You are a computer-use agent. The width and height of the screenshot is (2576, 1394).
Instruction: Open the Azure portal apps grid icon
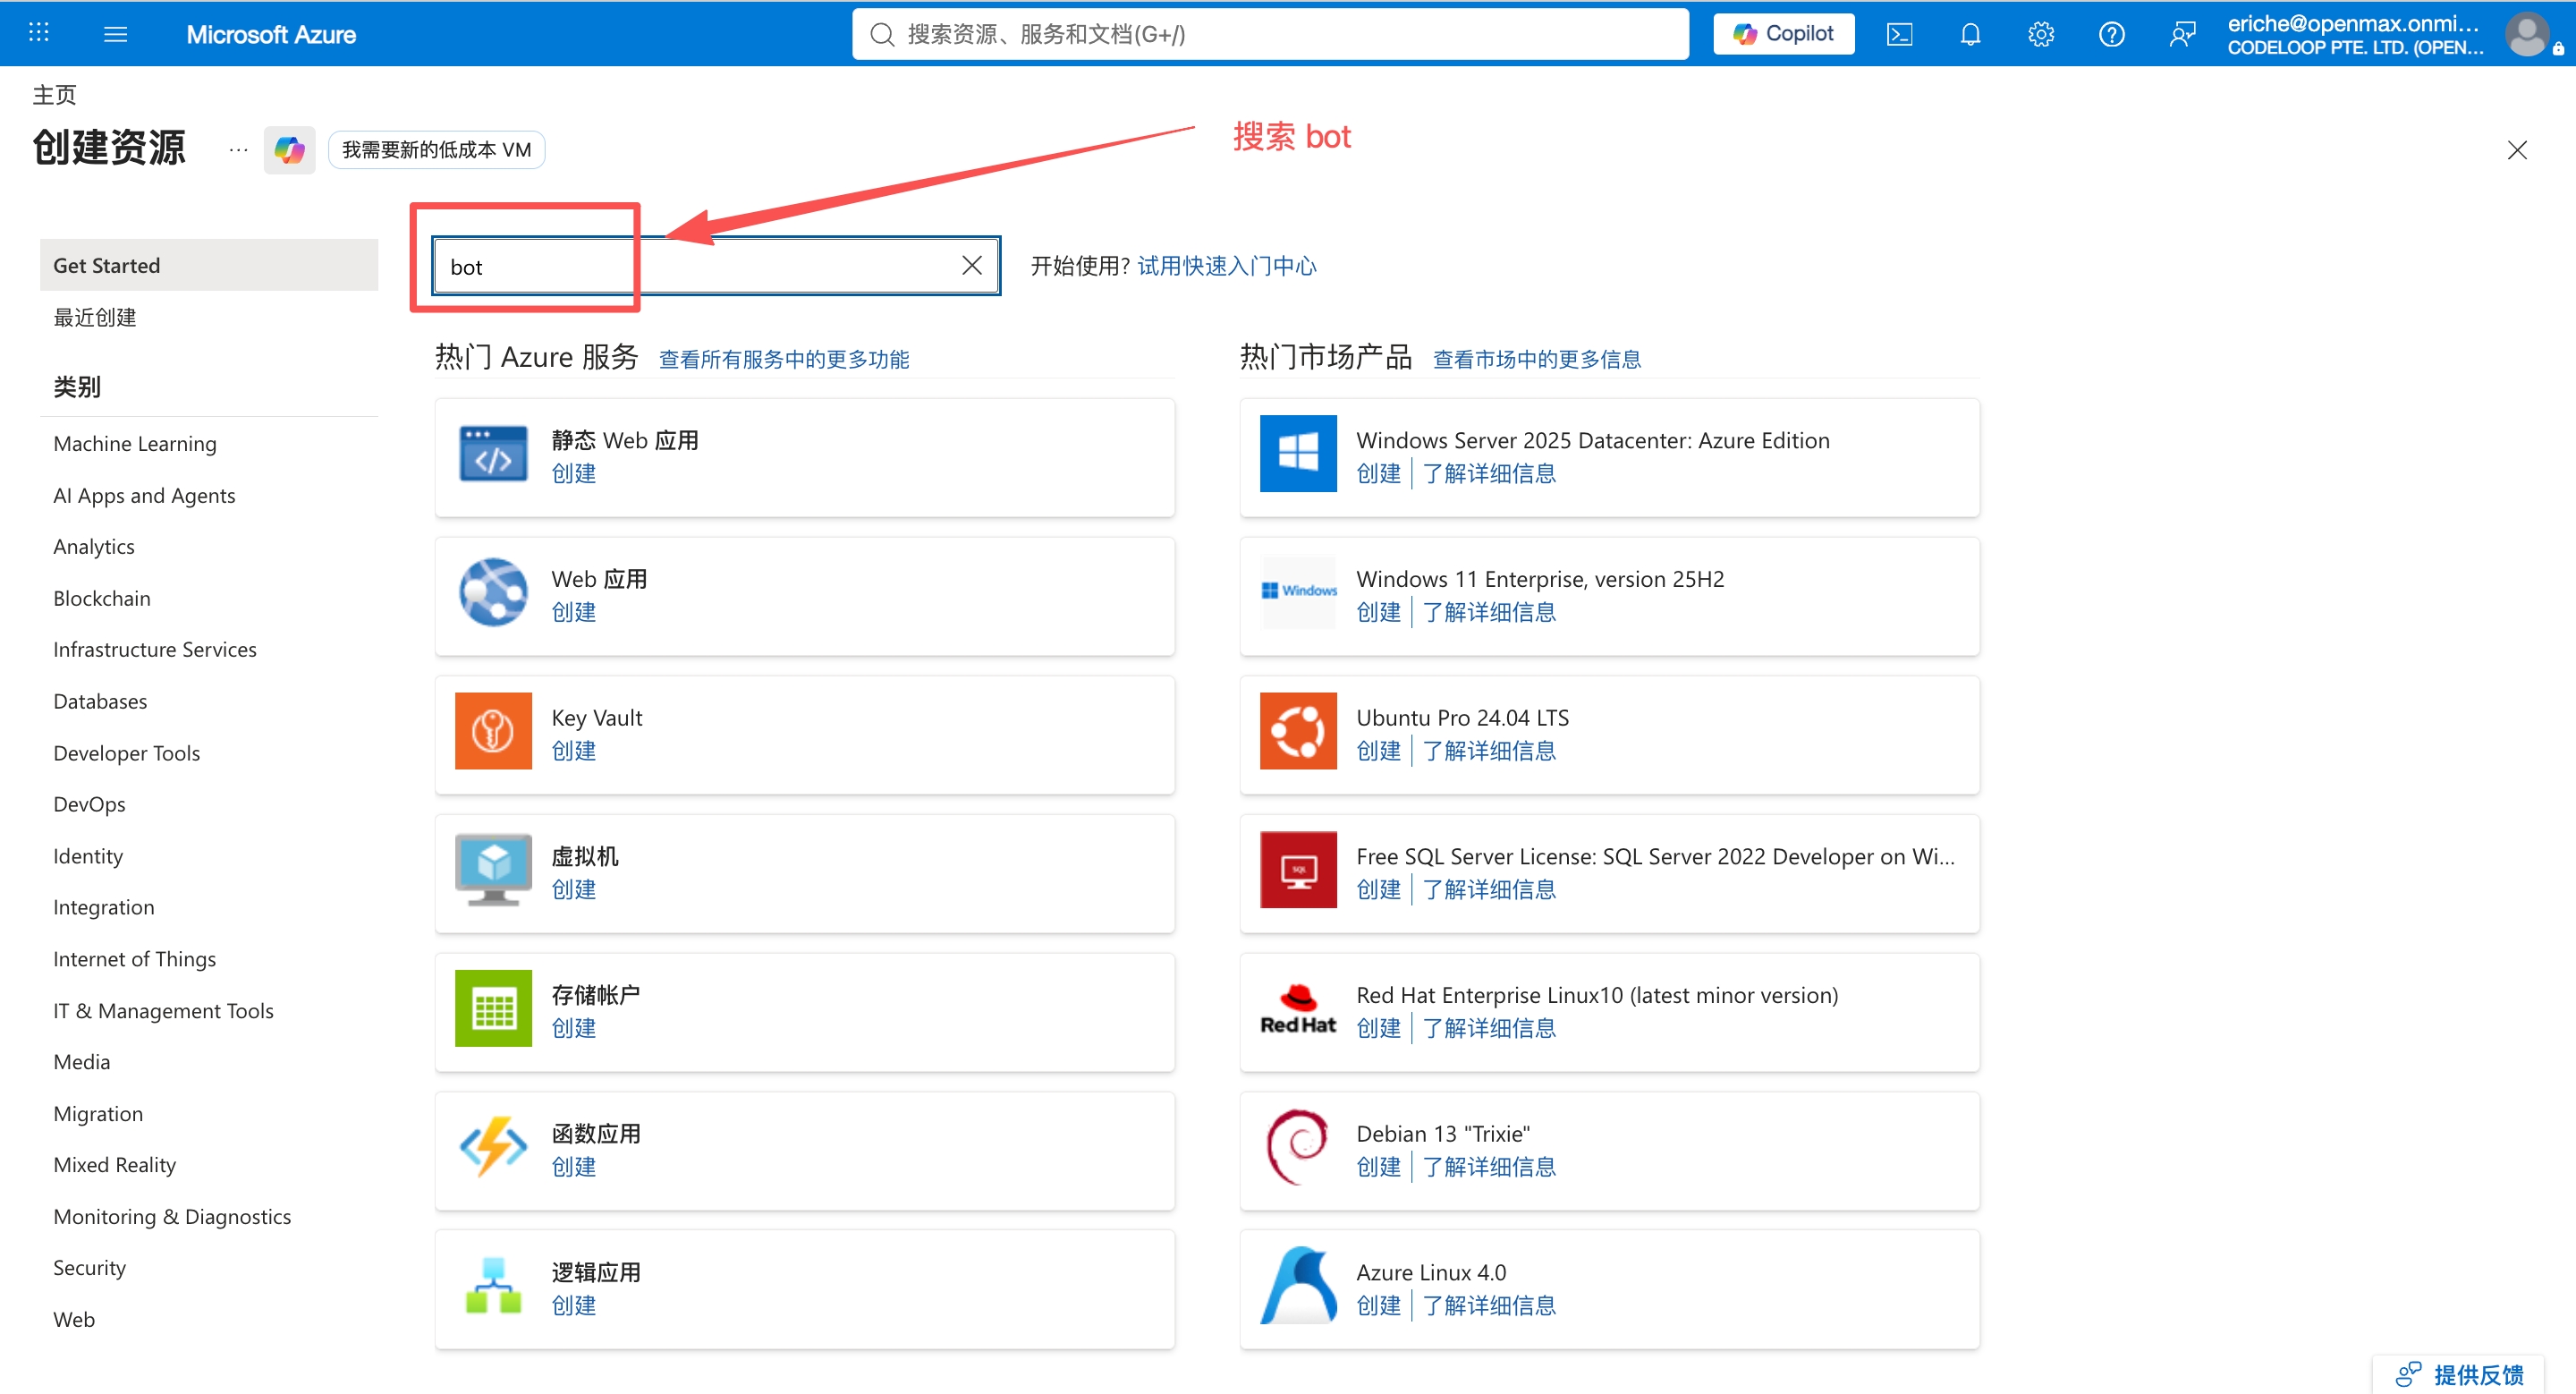click(x=39, y=34)
